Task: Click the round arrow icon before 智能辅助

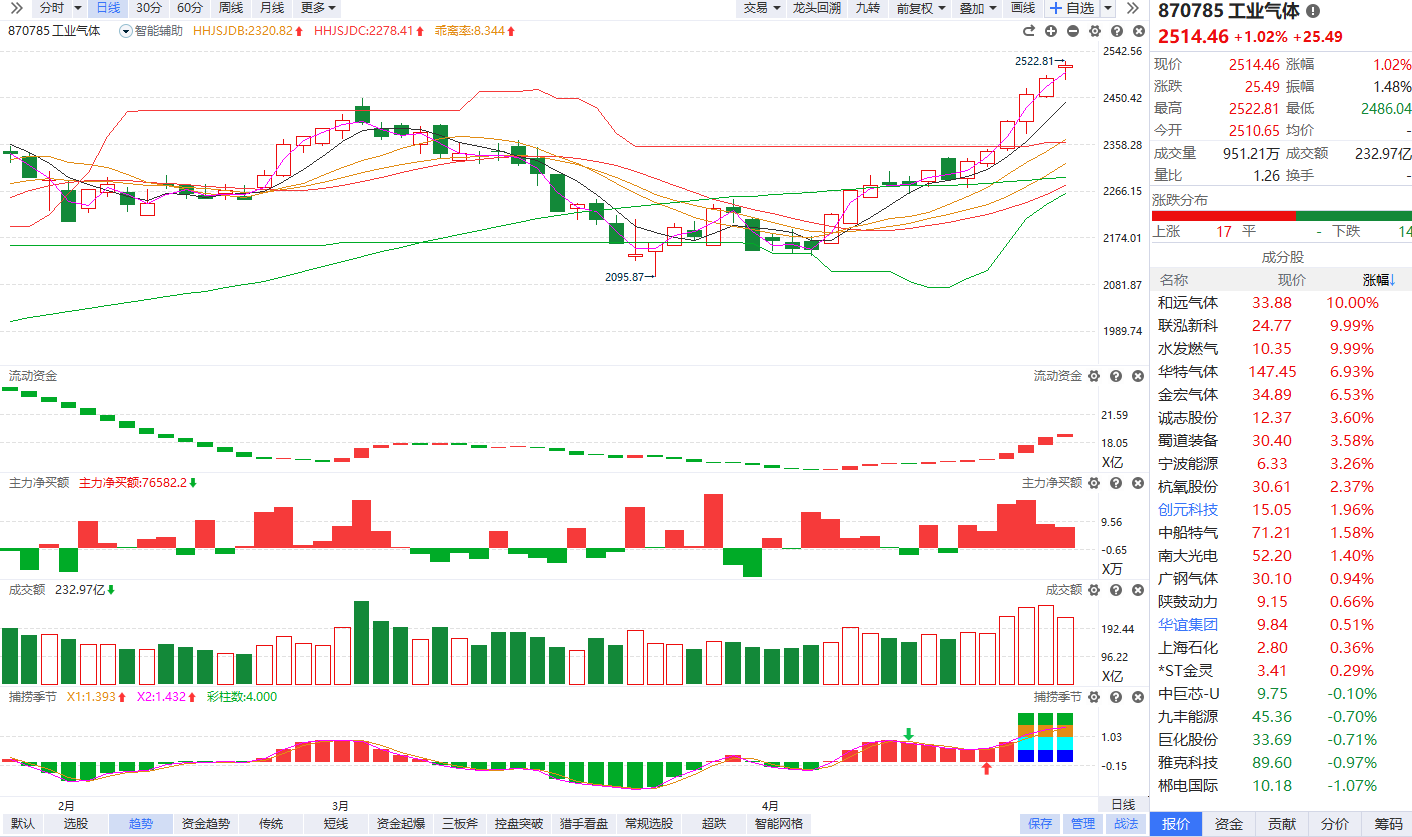Action: [125, 31]
